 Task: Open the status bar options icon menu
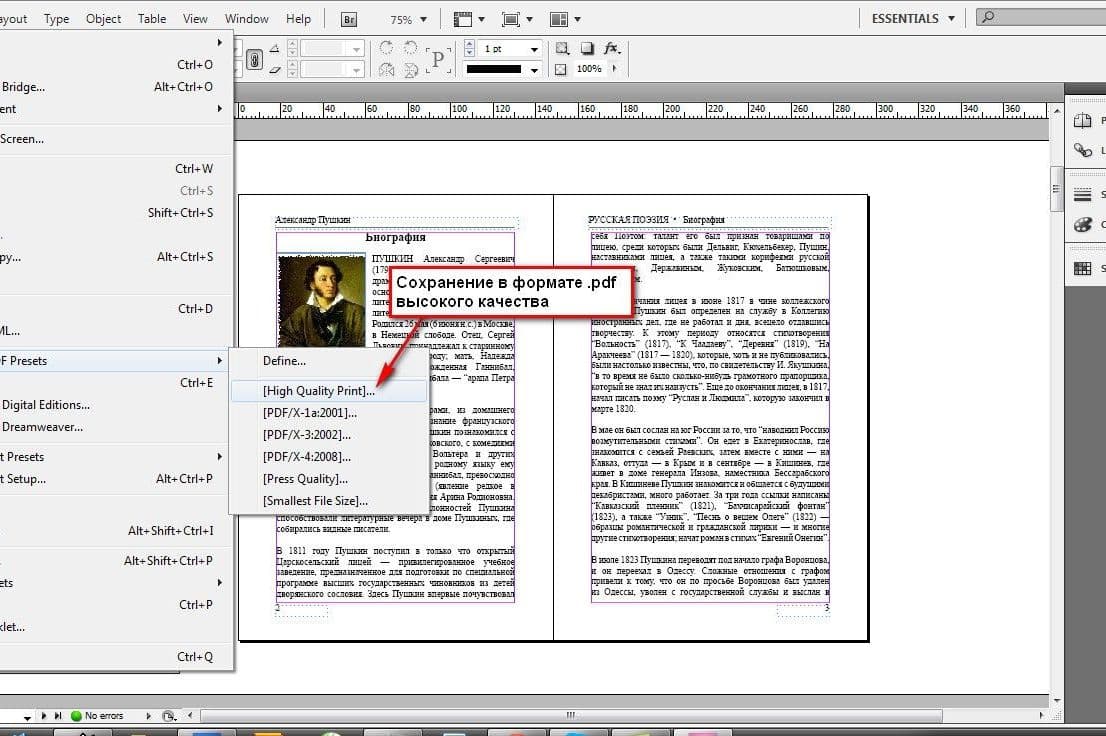pyautogui.click(x=168, y=716)
